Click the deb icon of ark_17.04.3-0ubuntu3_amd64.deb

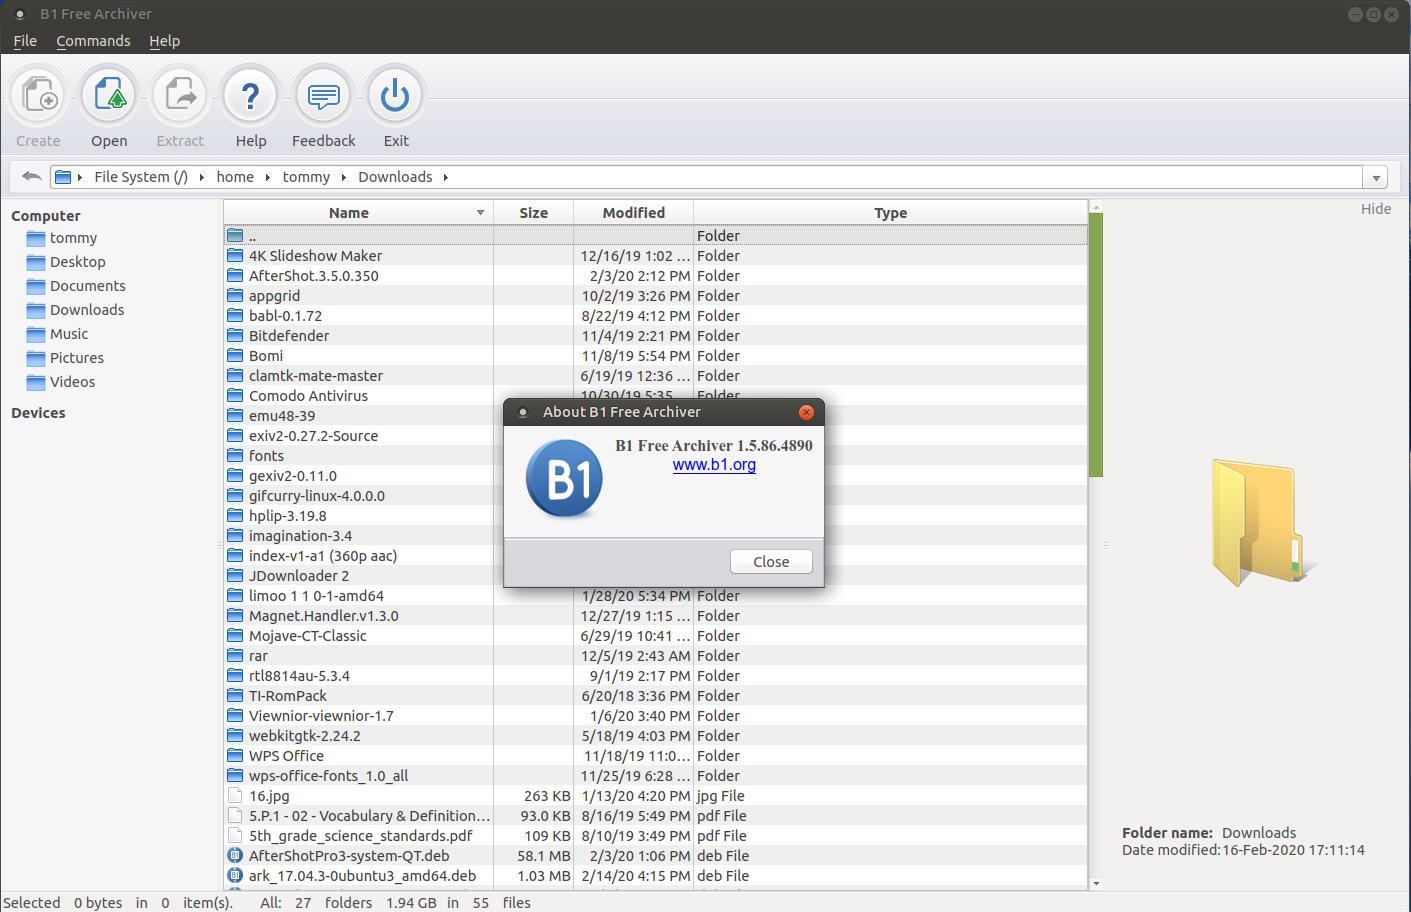tap(235, 876)
